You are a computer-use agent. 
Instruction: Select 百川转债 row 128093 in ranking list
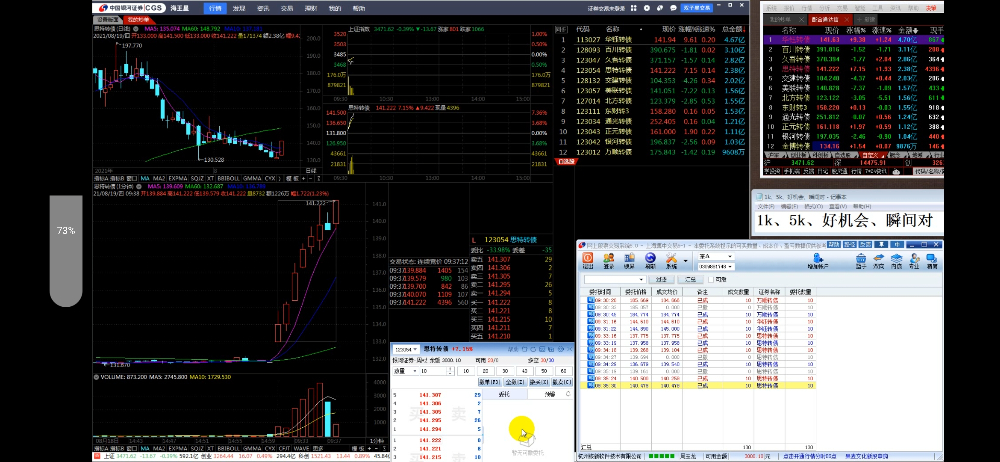coord(651,50)
